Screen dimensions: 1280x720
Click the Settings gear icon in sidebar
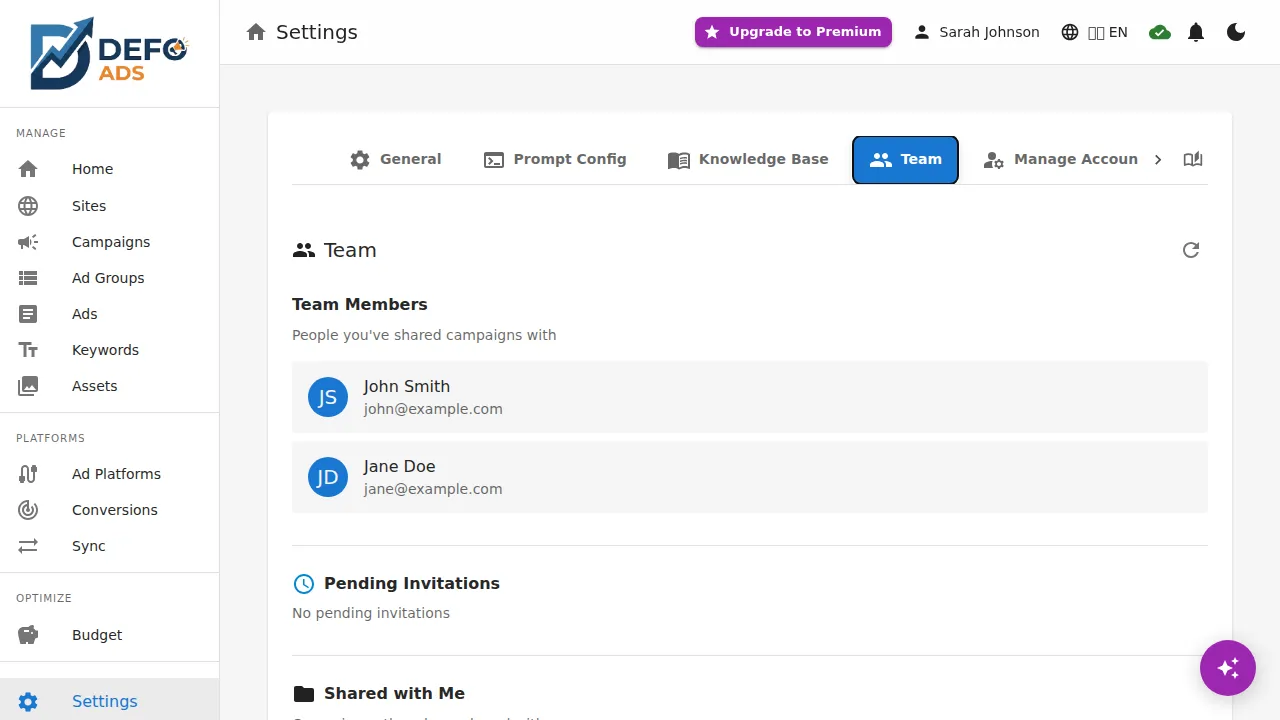pyautogui.click(x=28, y=702)
